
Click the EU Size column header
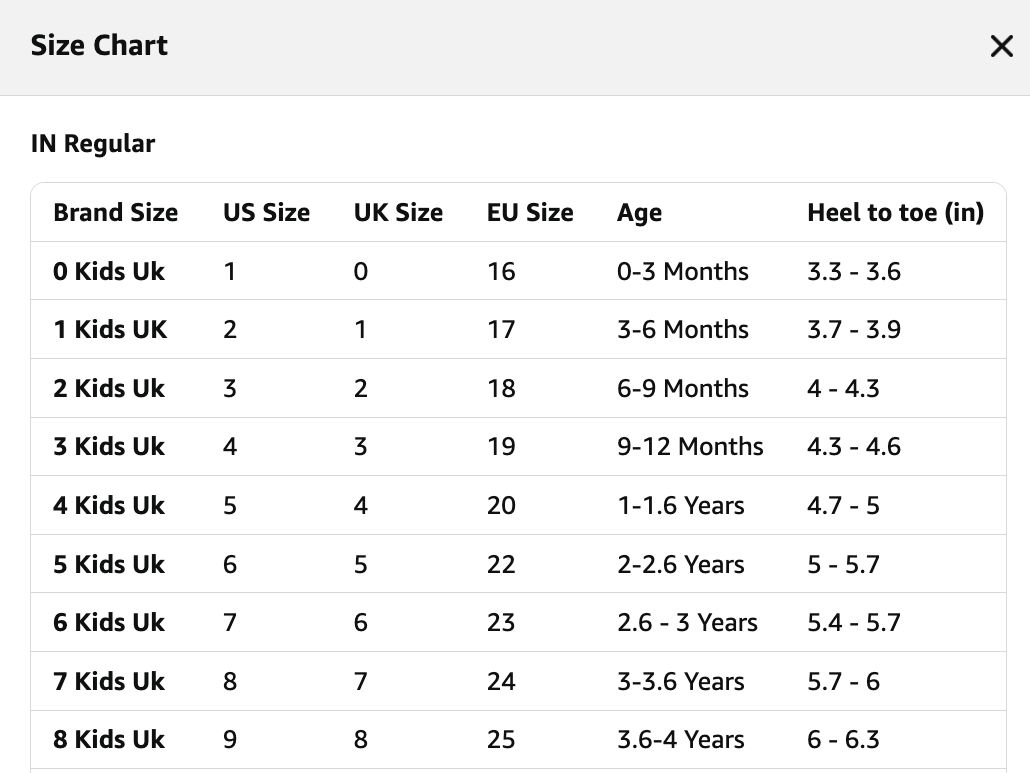coord(530,213)
